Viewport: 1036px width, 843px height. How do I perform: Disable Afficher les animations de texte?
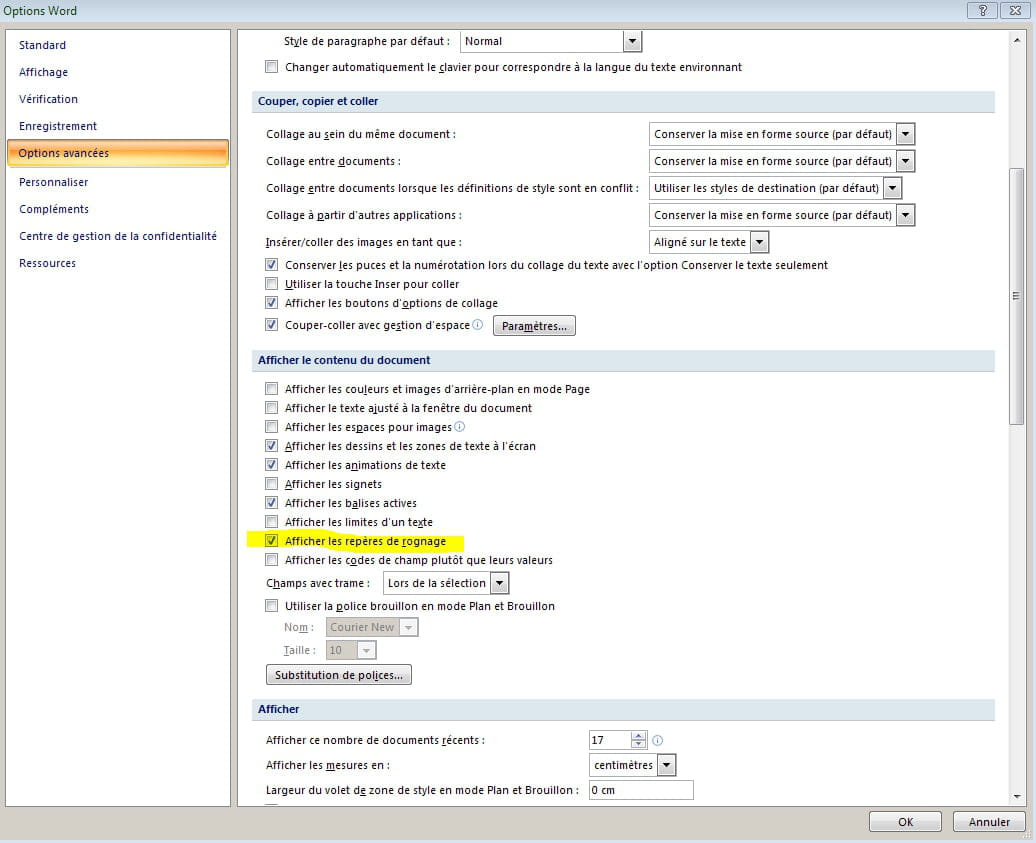point(272,465)
